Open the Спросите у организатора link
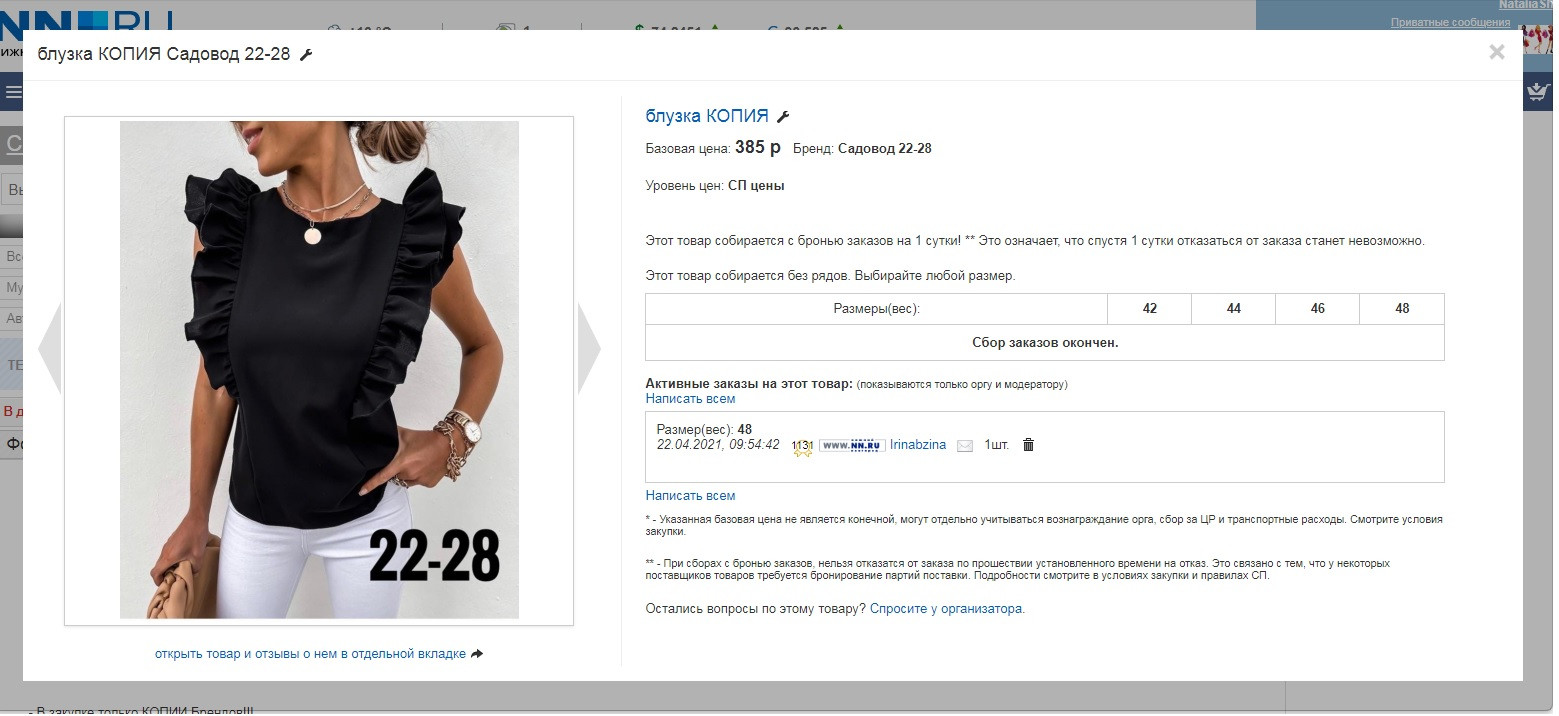The width and height of the screenshot is (1559, 716). point(947,608)
